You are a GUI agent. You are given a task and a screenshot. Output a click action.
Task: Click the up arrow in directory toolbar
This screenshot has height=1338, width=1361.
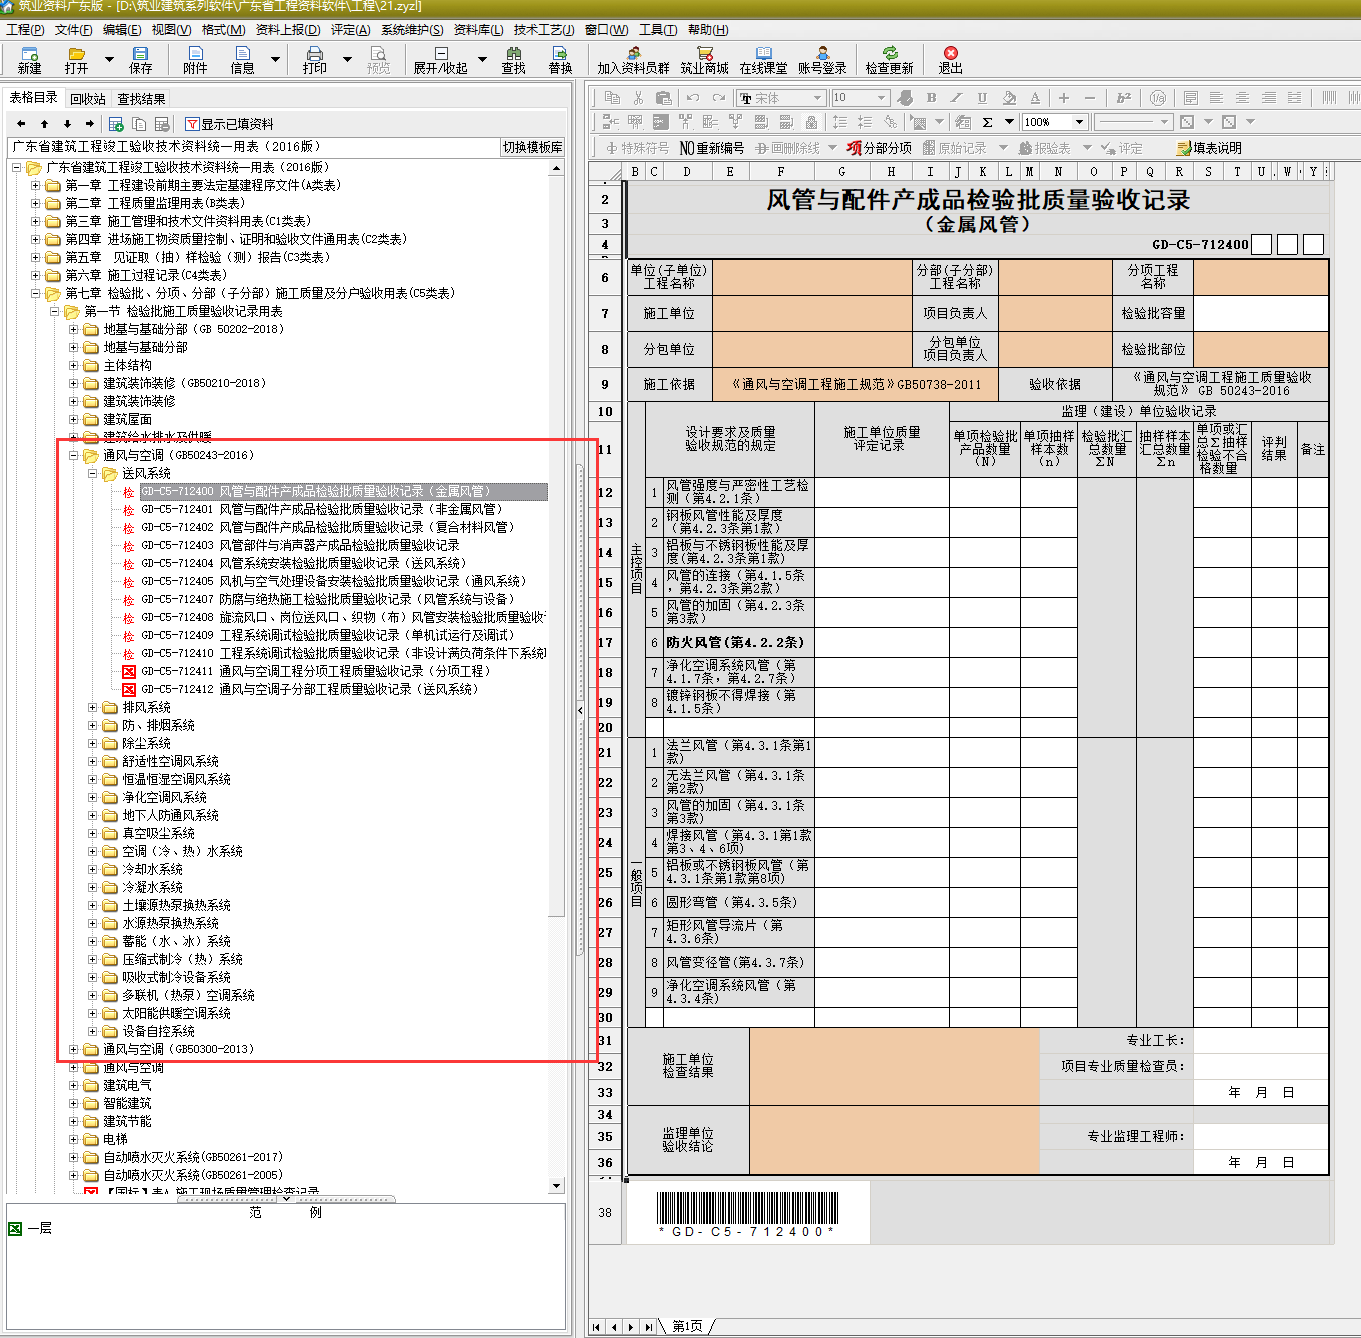click(44, 124)
